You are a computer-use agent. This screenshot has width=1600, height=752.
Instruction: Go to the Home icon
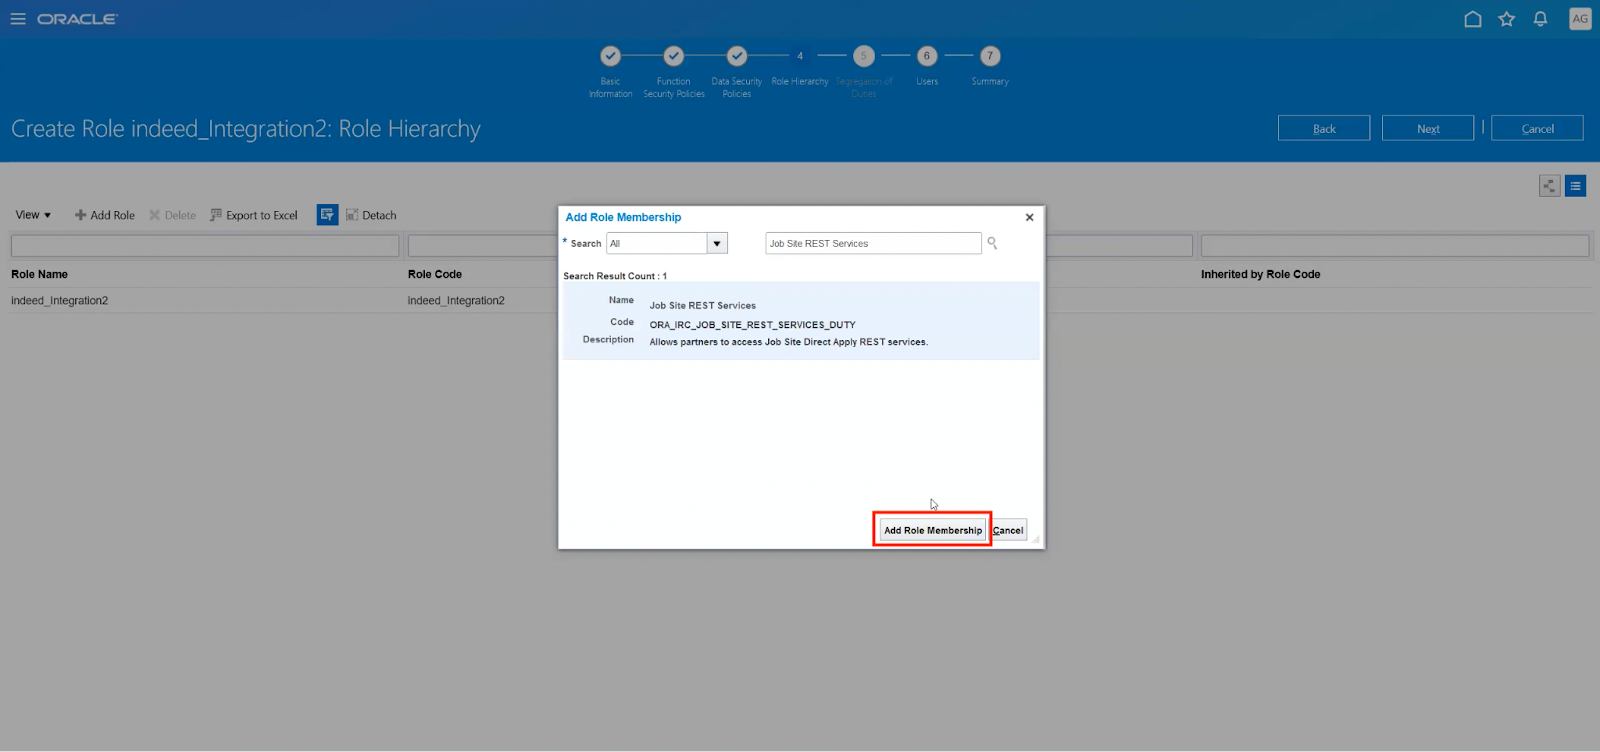(1473, 19)
